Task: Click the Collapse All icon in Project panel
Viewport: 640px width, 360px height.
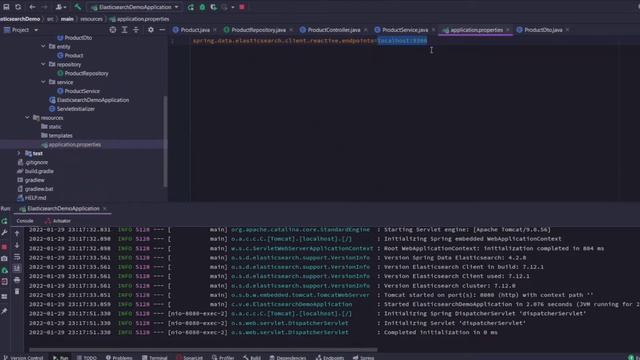Action: tap(136, 30)
